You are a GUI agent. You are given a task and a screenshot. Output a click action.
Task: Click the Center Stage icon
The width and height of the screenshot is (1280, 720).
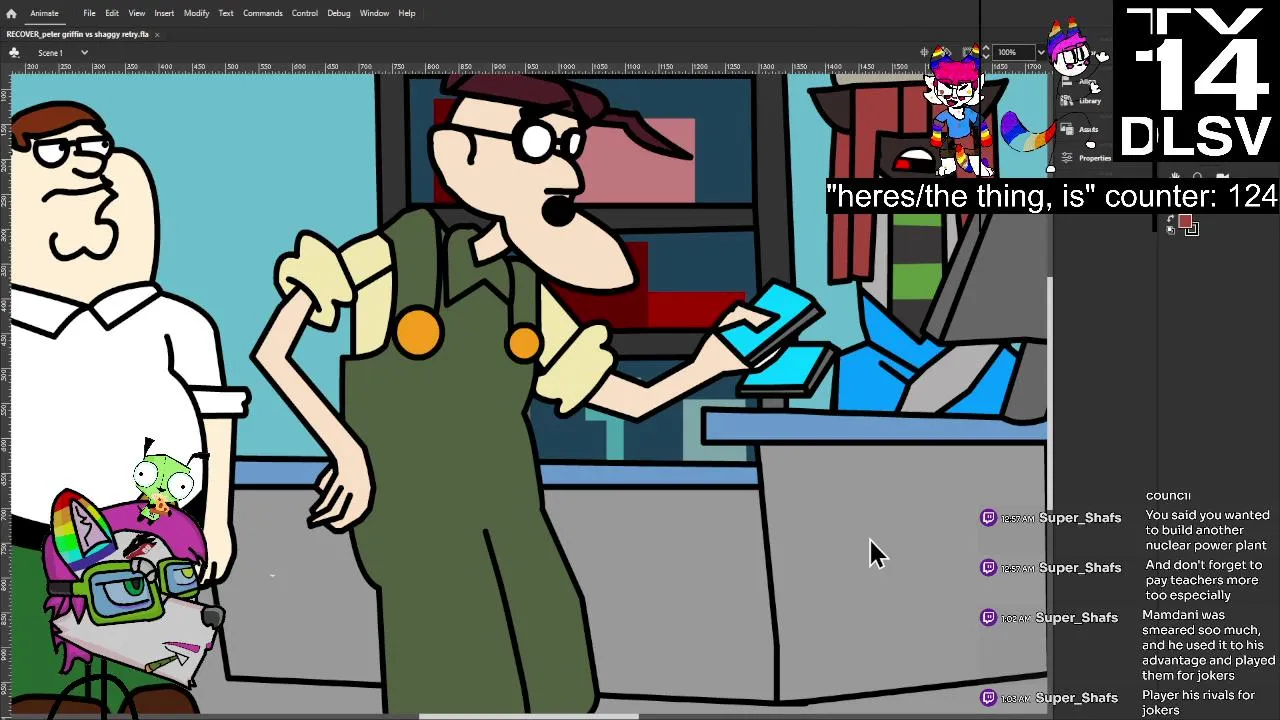click(x=924, y=52)
